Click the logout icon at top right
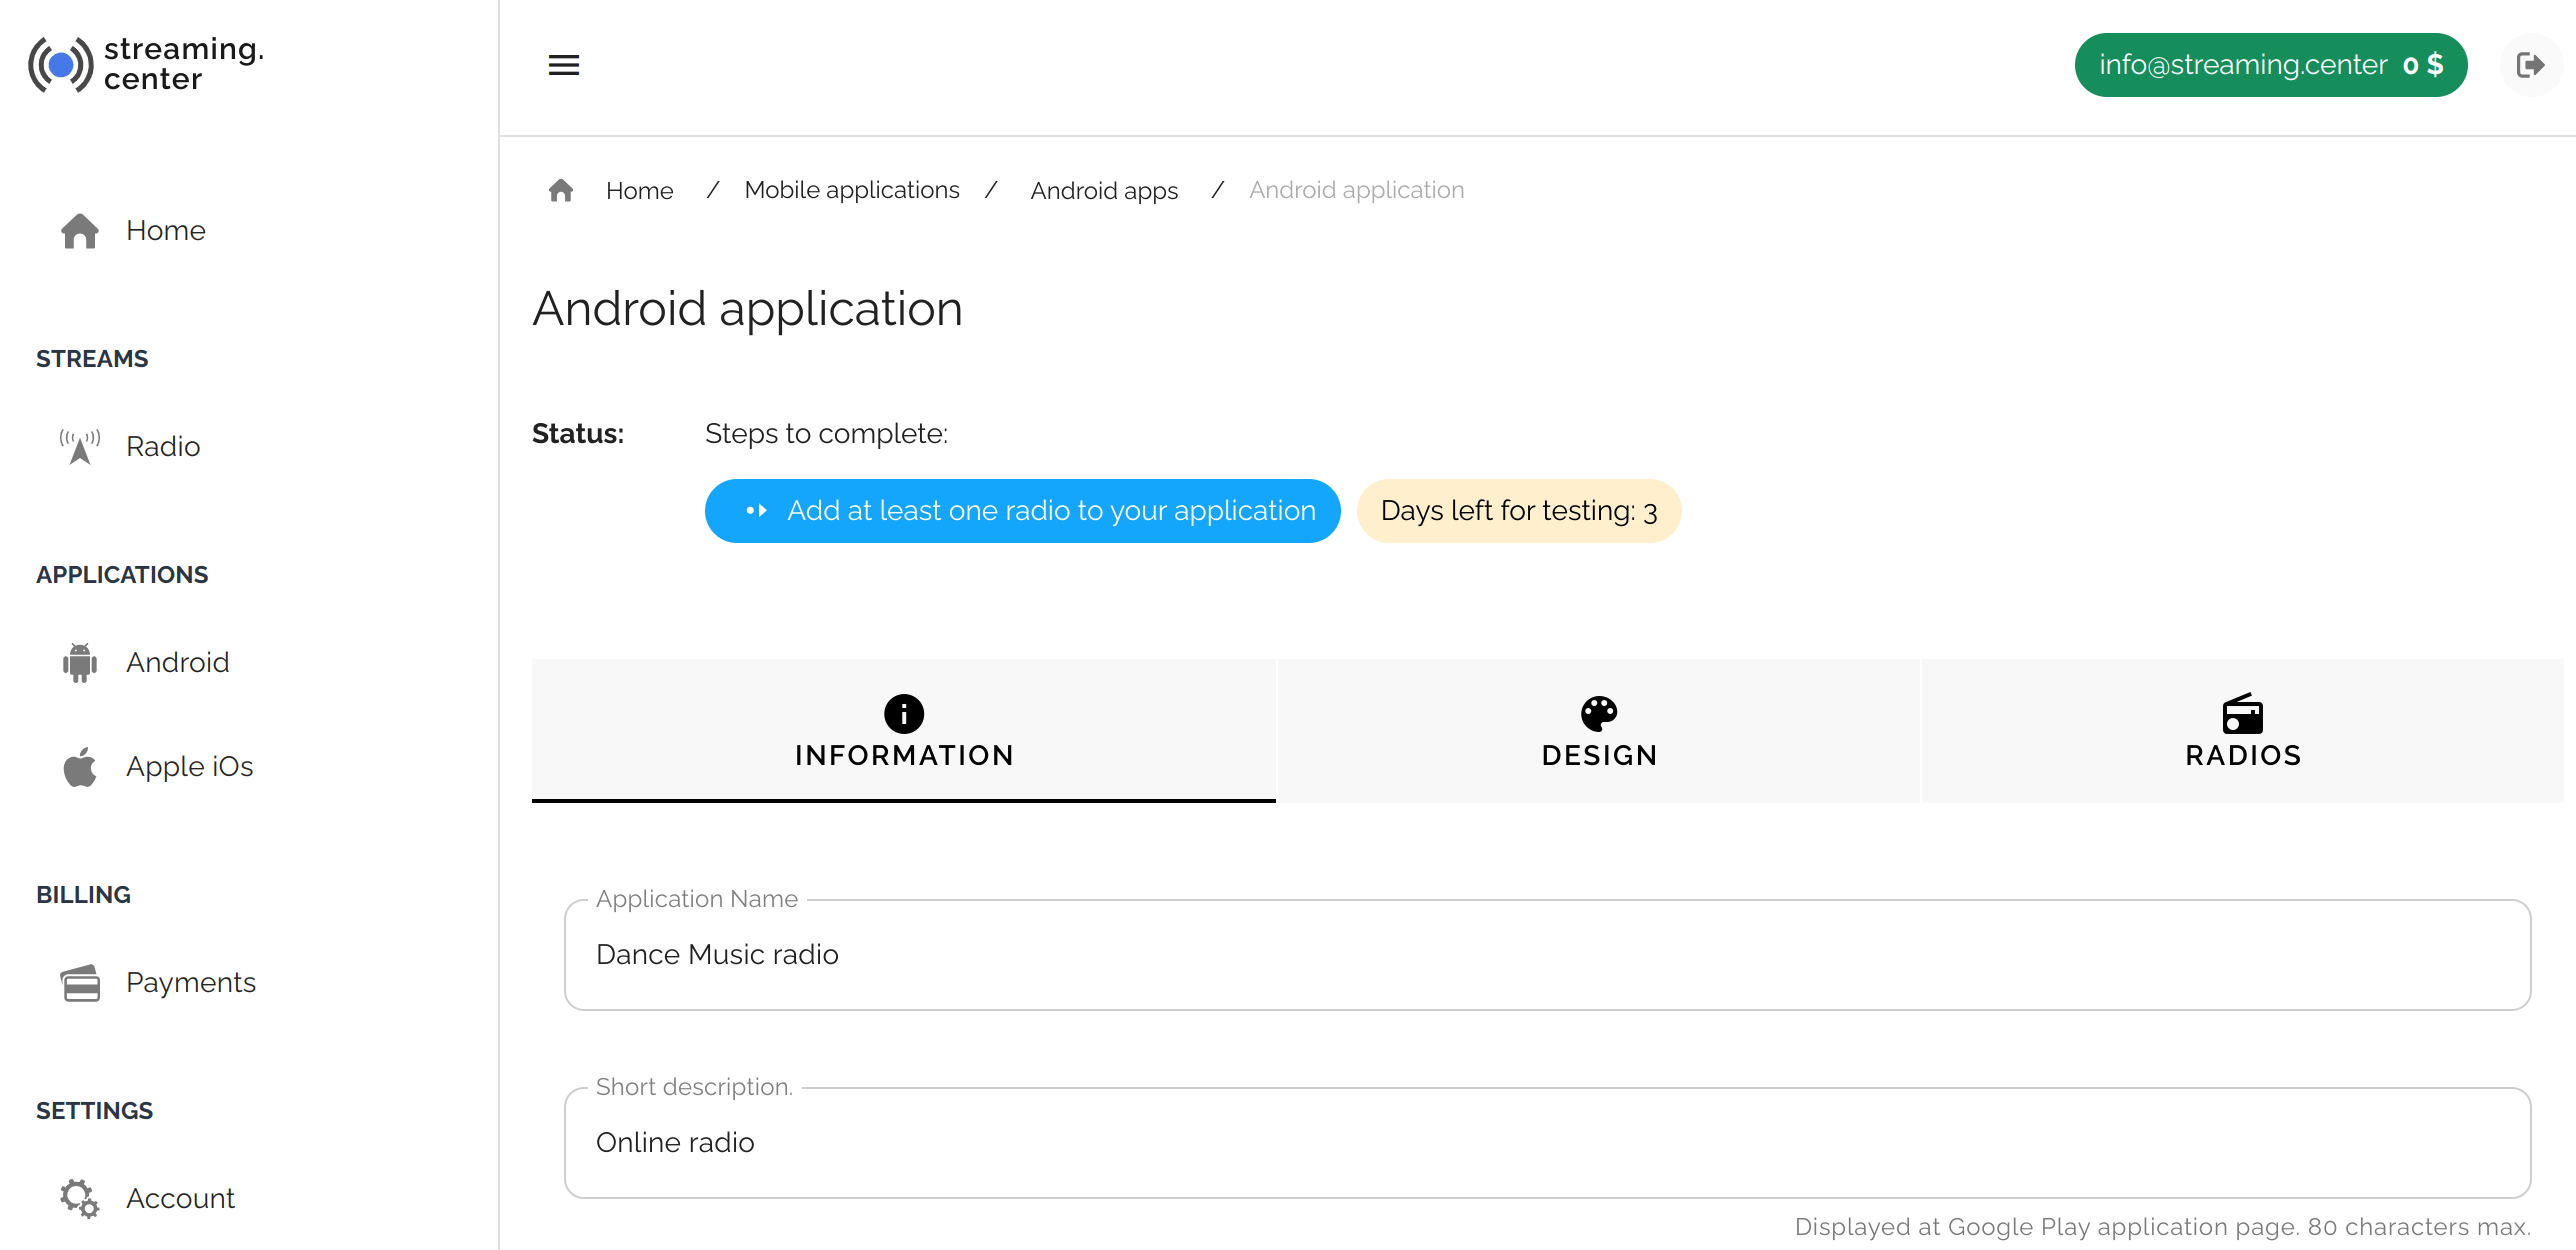 click(2530, 65)
